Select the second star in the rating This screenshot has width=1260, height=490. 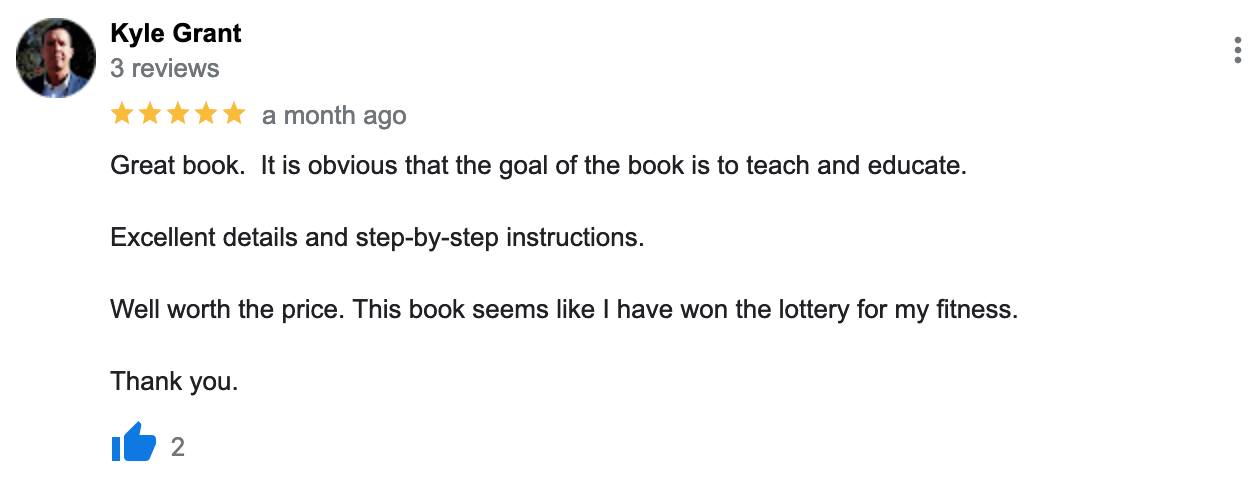click(150, 113)
